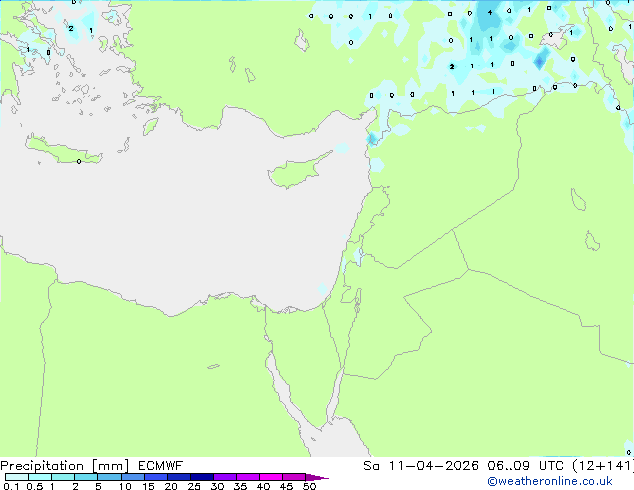Viewport: 634px width, 490px height.
Task: Click the 'ECMWF' model label
Action: tap(161, 466)
